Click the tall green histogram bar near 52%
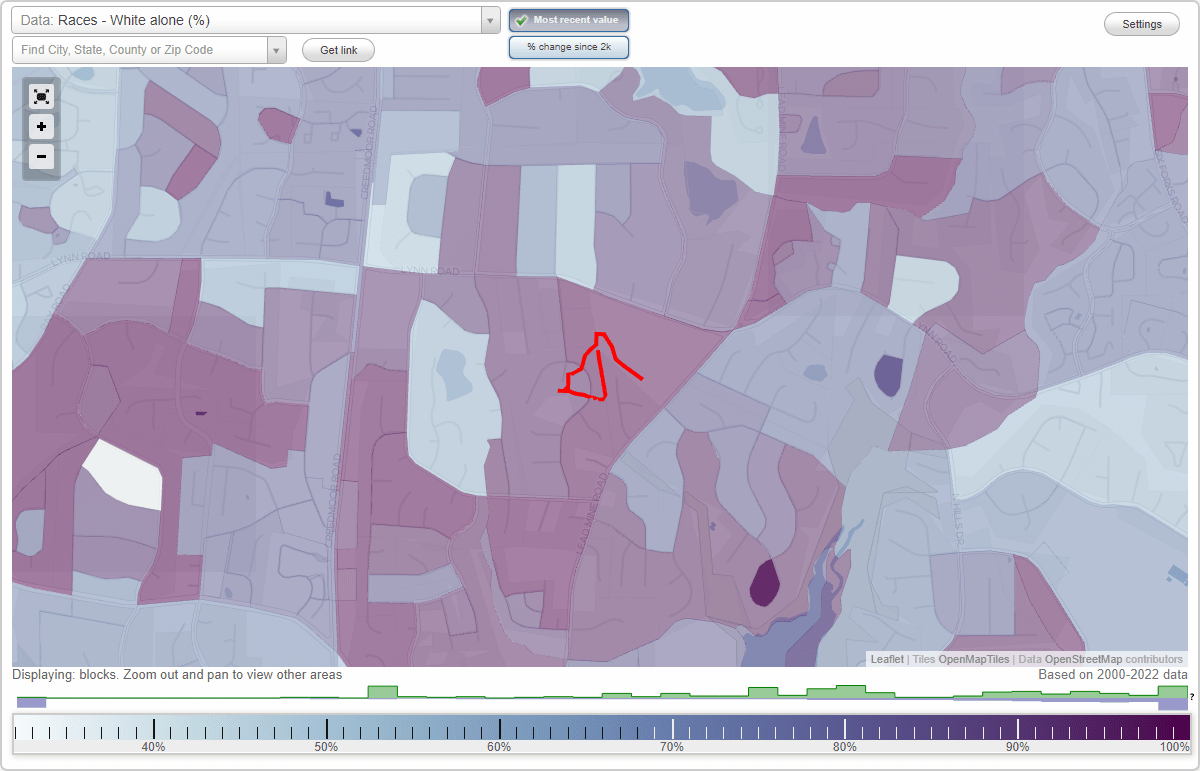The image size is (1200, 771). point(382,692)
